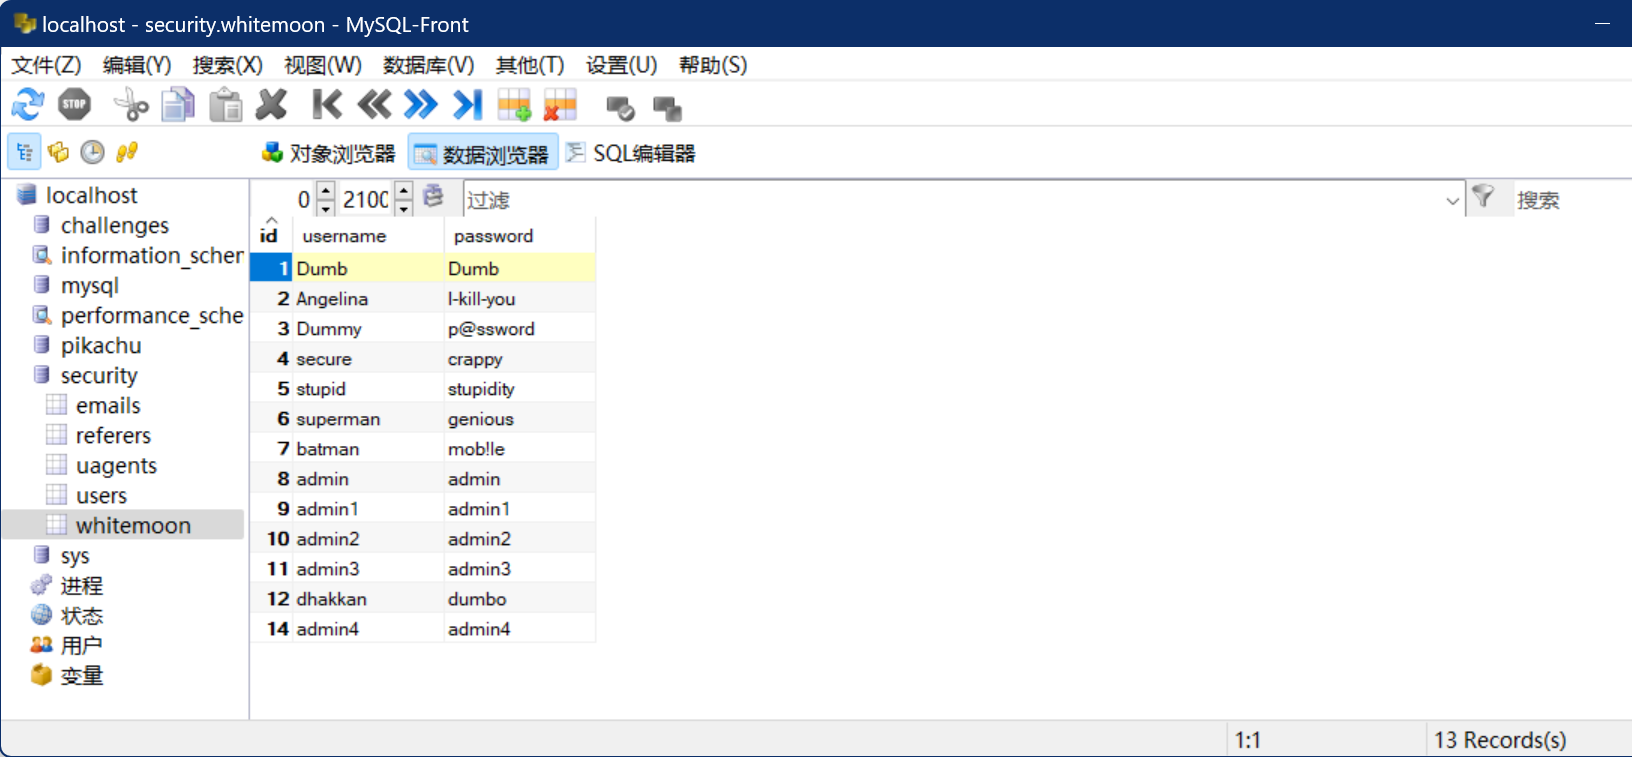Open the uagents table
Viewport: 1632px width, 757px height.
pos(102,465)
